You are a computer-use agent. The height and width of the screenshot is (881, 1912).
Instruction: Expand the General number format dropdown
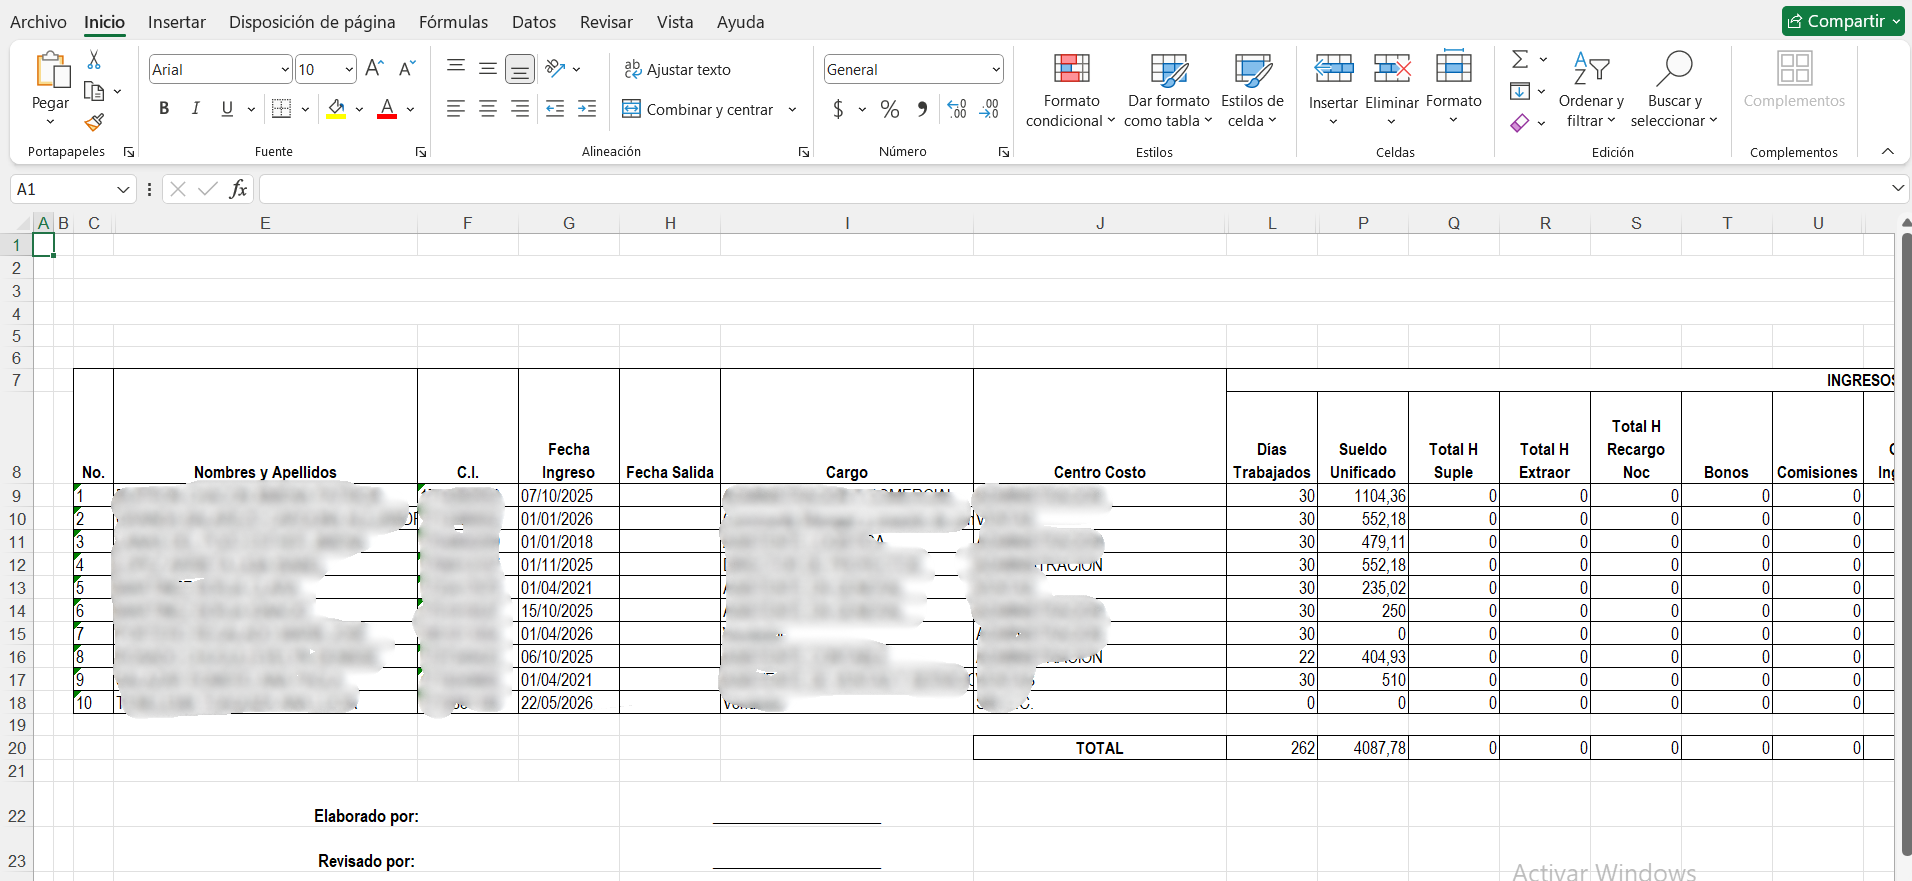(x=996, y=69)
